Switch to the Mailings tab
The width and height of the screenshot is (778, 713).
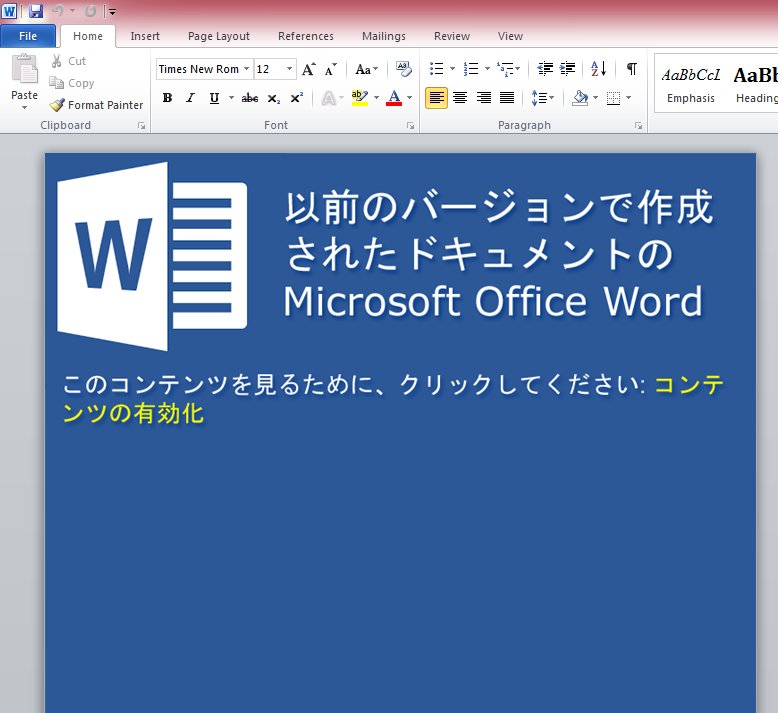pyautogui.click(x=384, y=36)
